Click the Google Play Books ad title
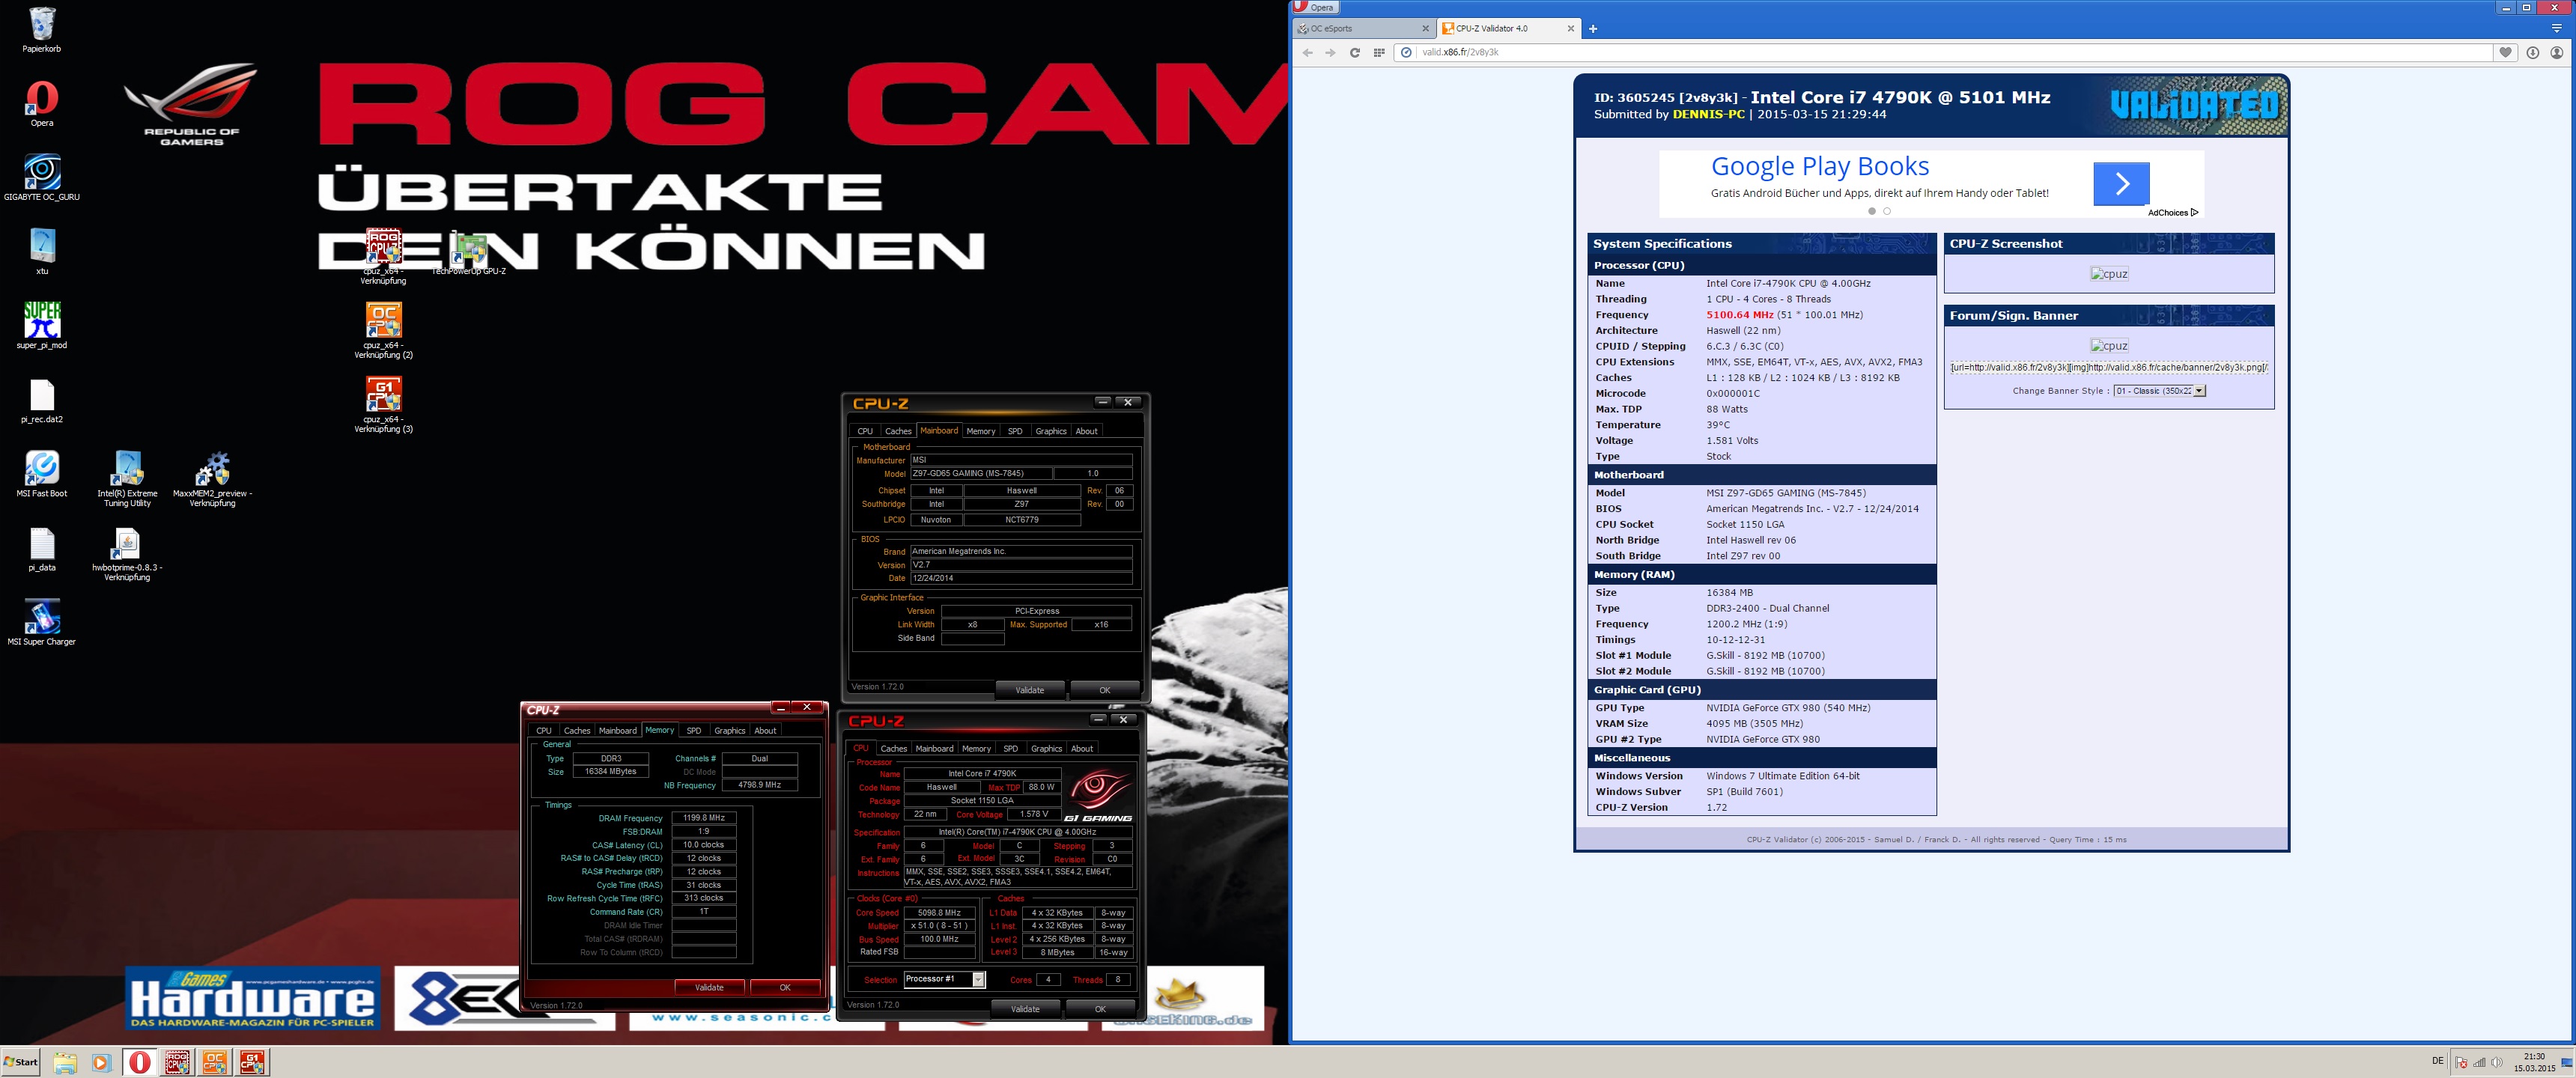 click(1819, 166)
